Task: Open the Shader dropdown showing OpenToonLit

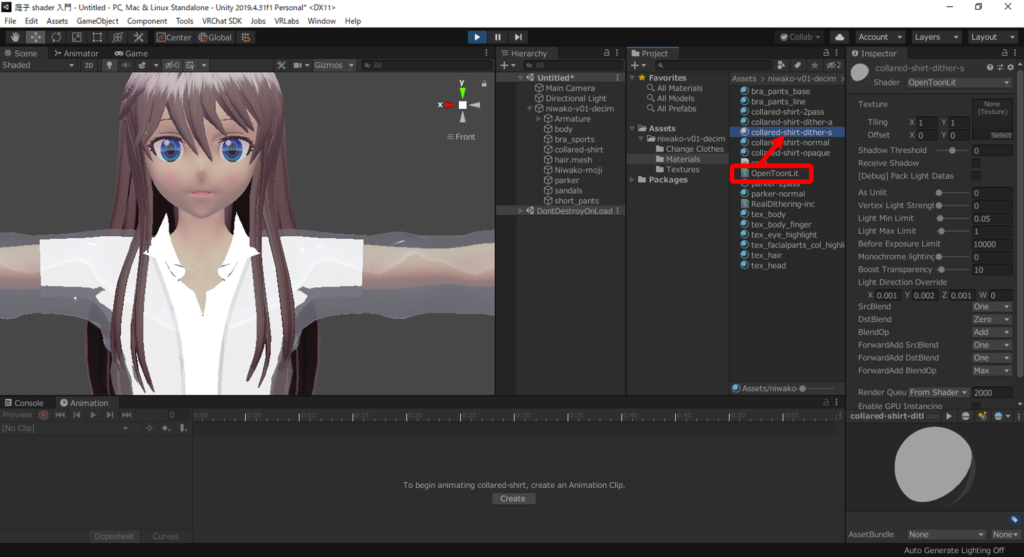Action: (958, 82)
